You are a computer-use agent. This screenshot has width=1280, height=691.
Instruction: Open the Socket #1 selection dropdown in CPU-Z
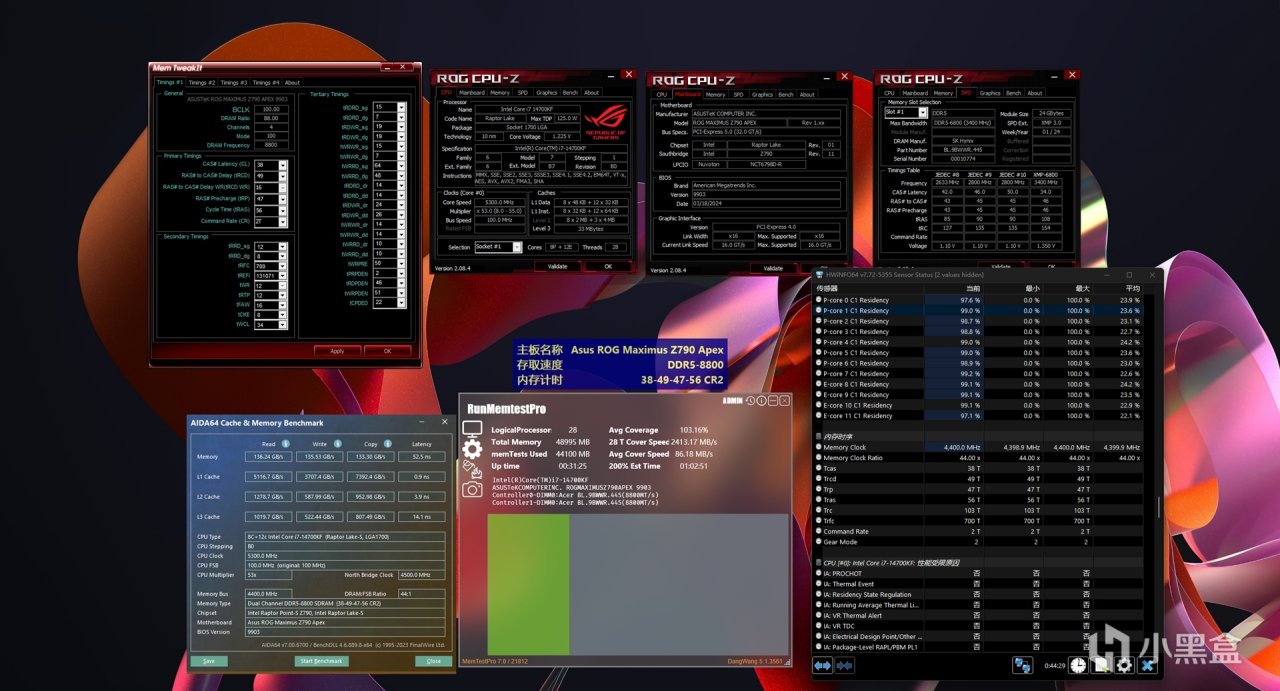click(517, 247)
